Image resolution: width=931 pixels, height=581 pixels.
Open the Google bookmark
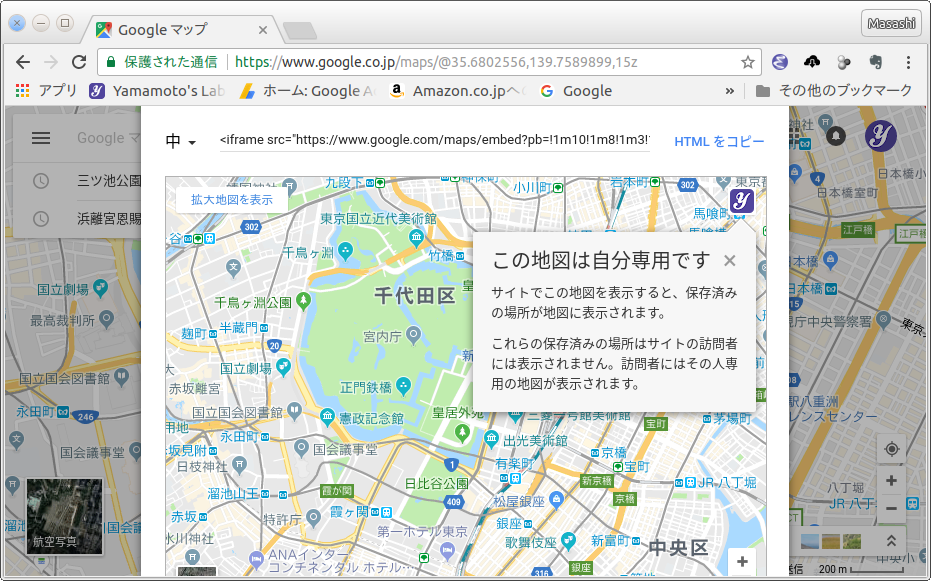576,90
